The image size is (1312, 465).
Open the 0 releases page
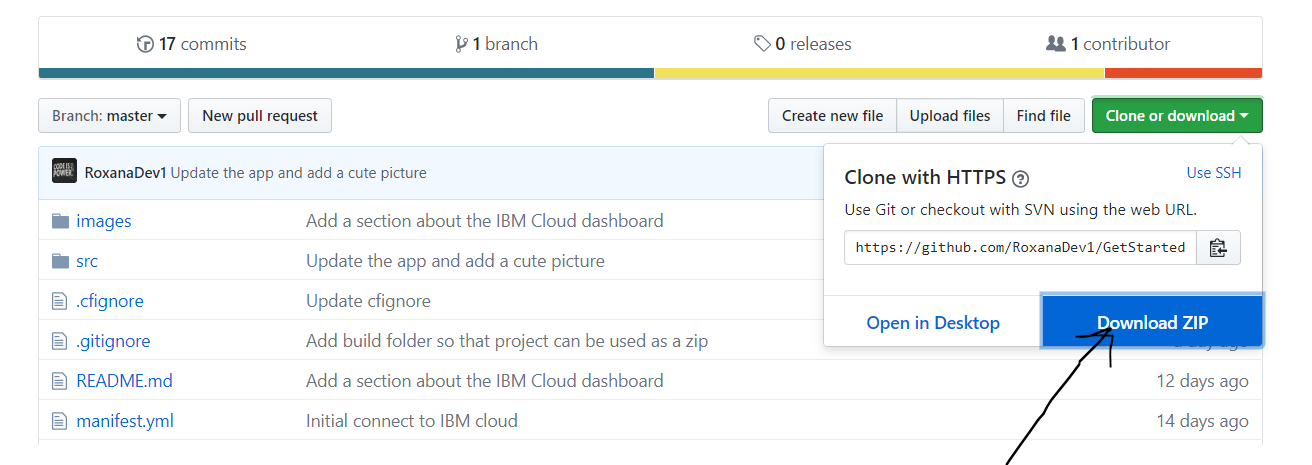(x=803, y=44)
